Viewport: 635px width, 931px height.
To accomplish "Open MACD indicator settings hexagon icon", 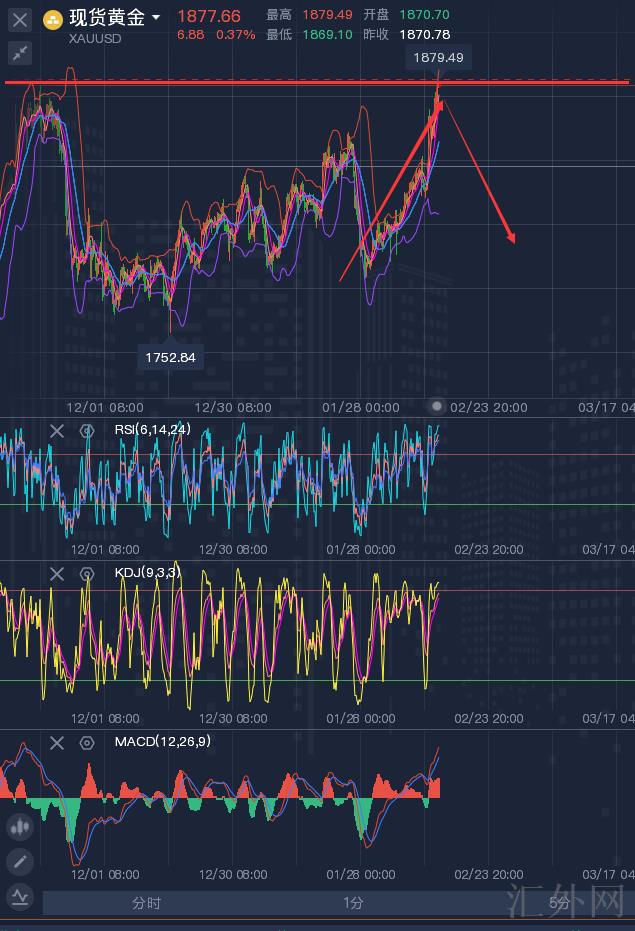I will click(87, 742).
